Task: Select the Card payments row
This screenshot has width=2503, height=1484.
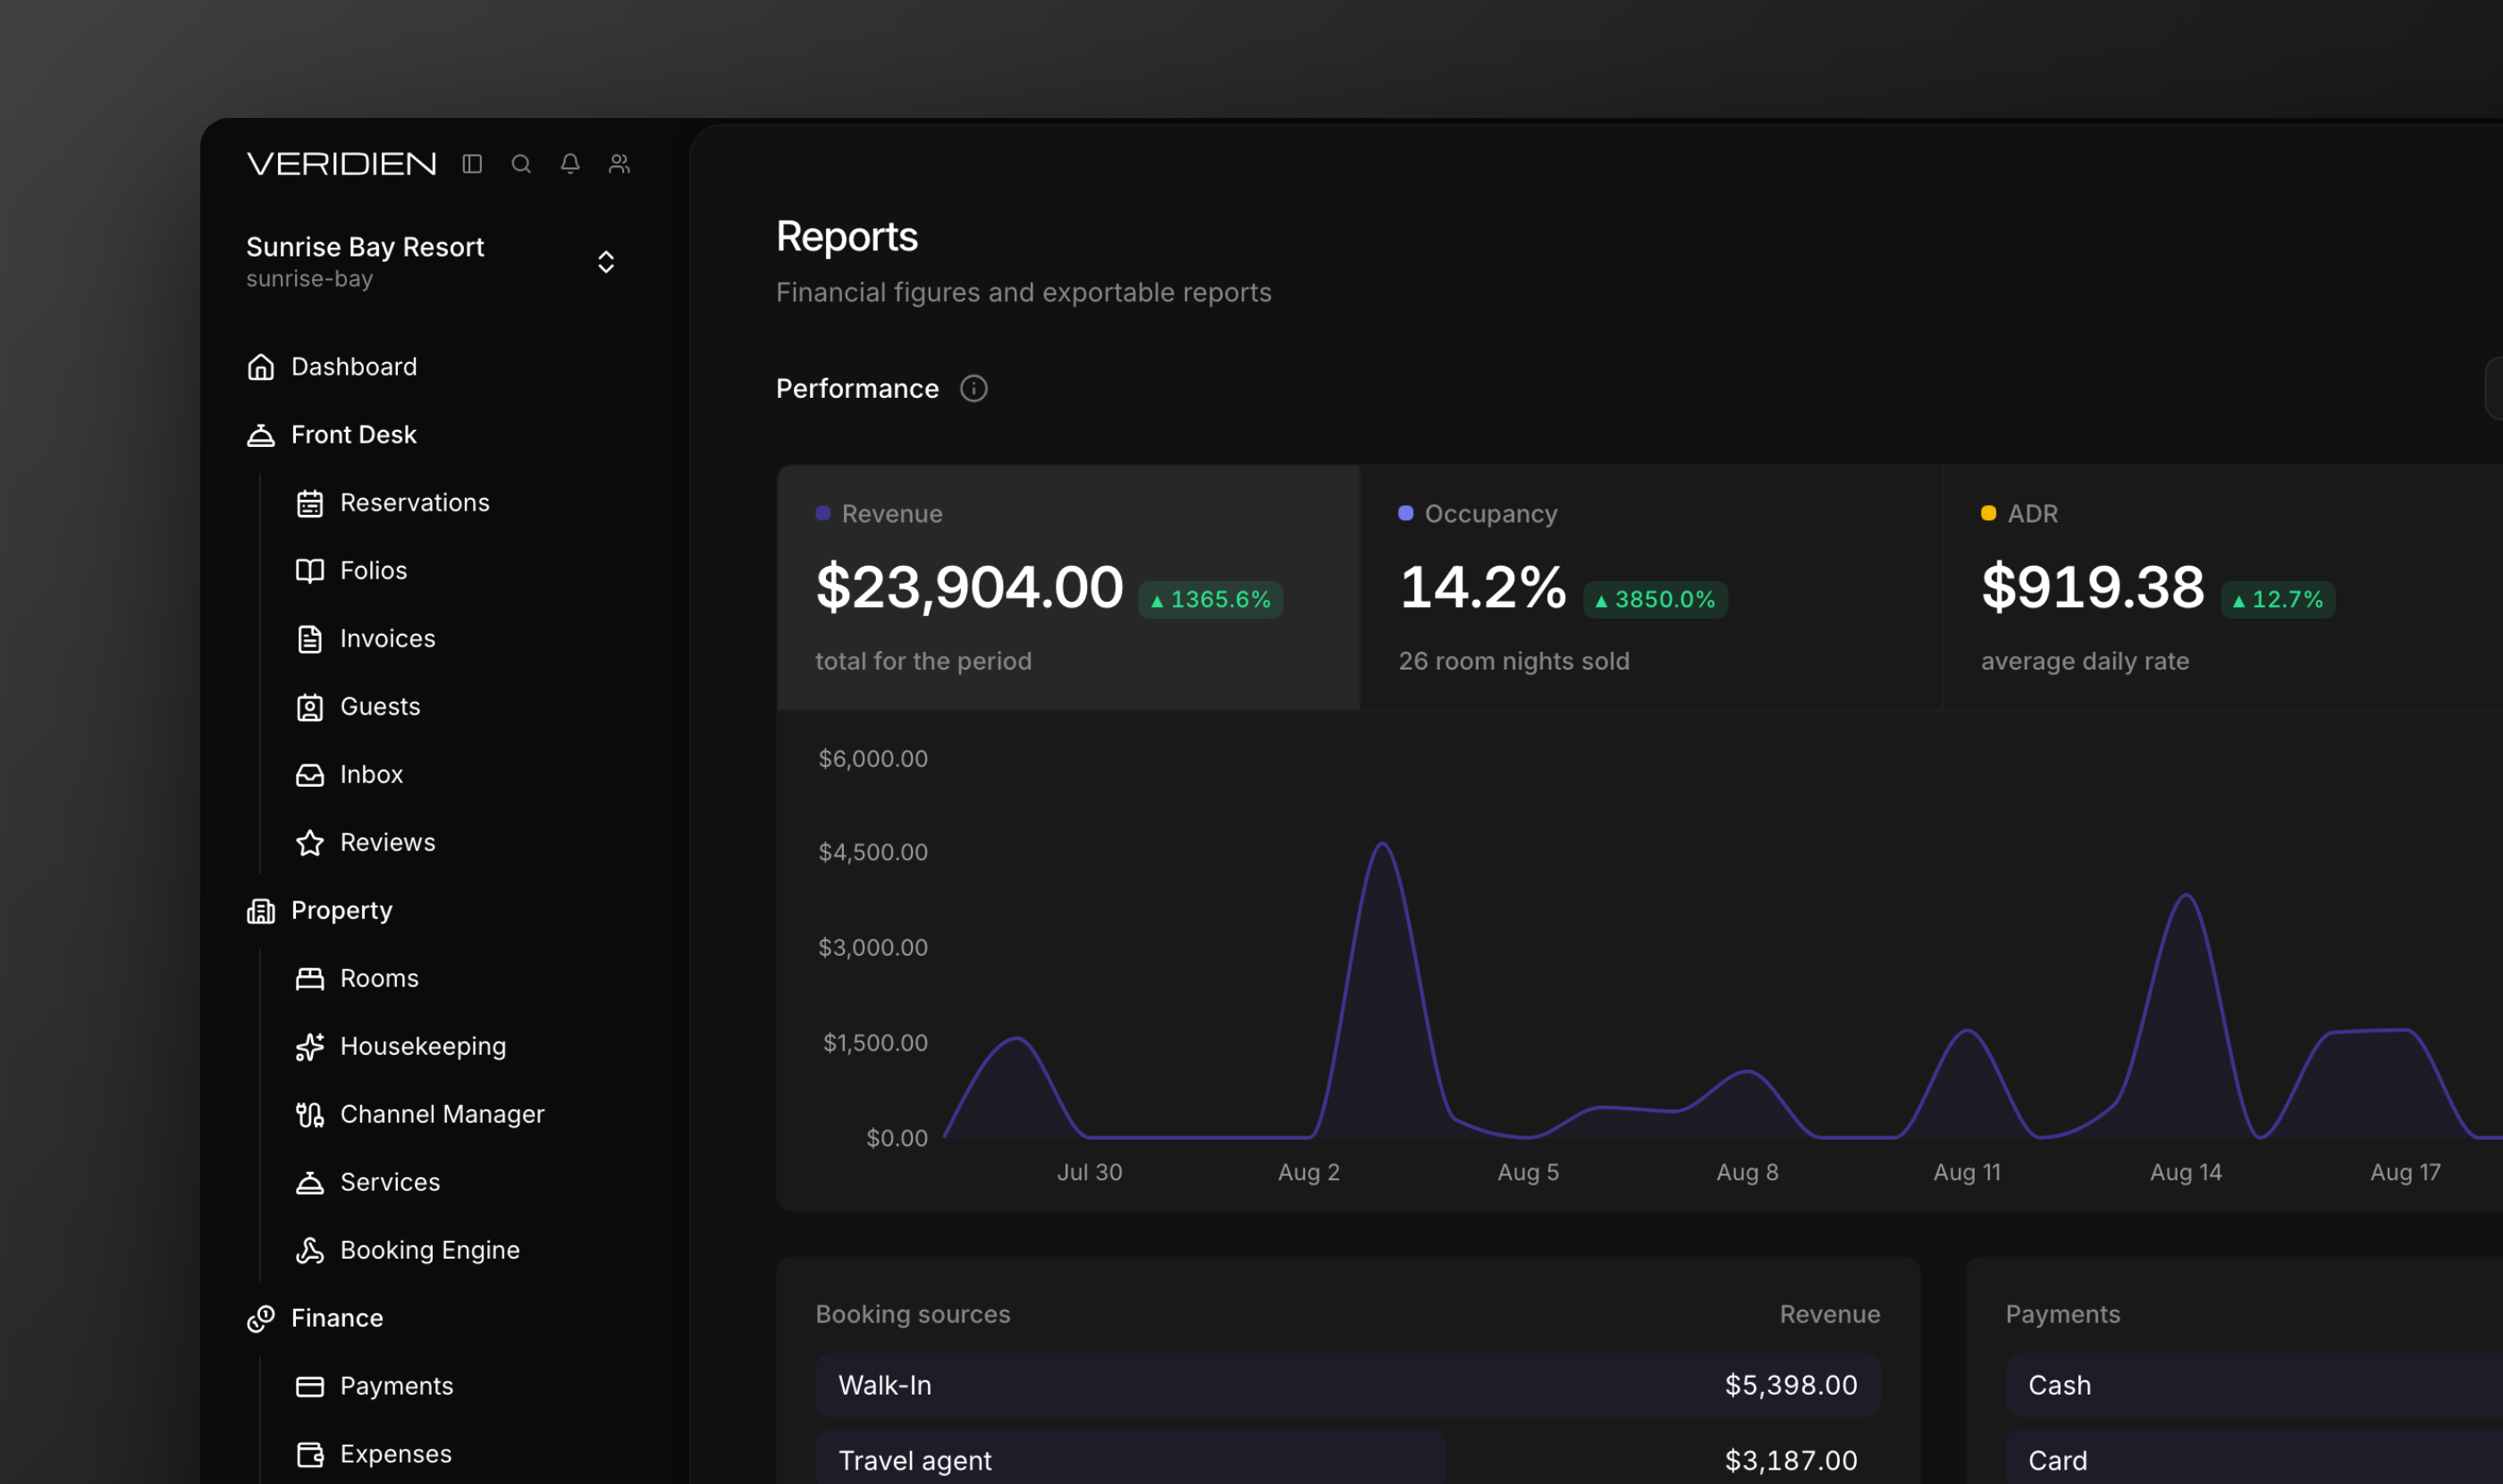Action: [x=2254, y=1458]
